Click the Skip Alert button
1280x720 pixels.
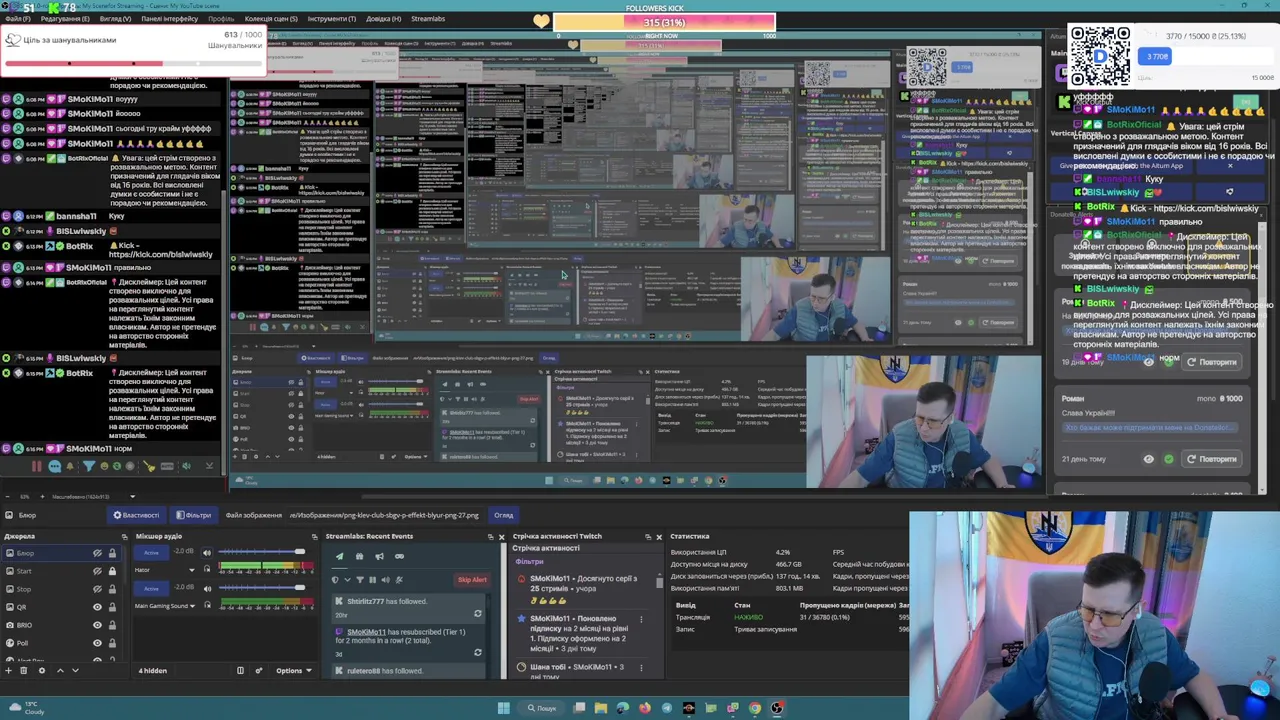pos(472,580)
